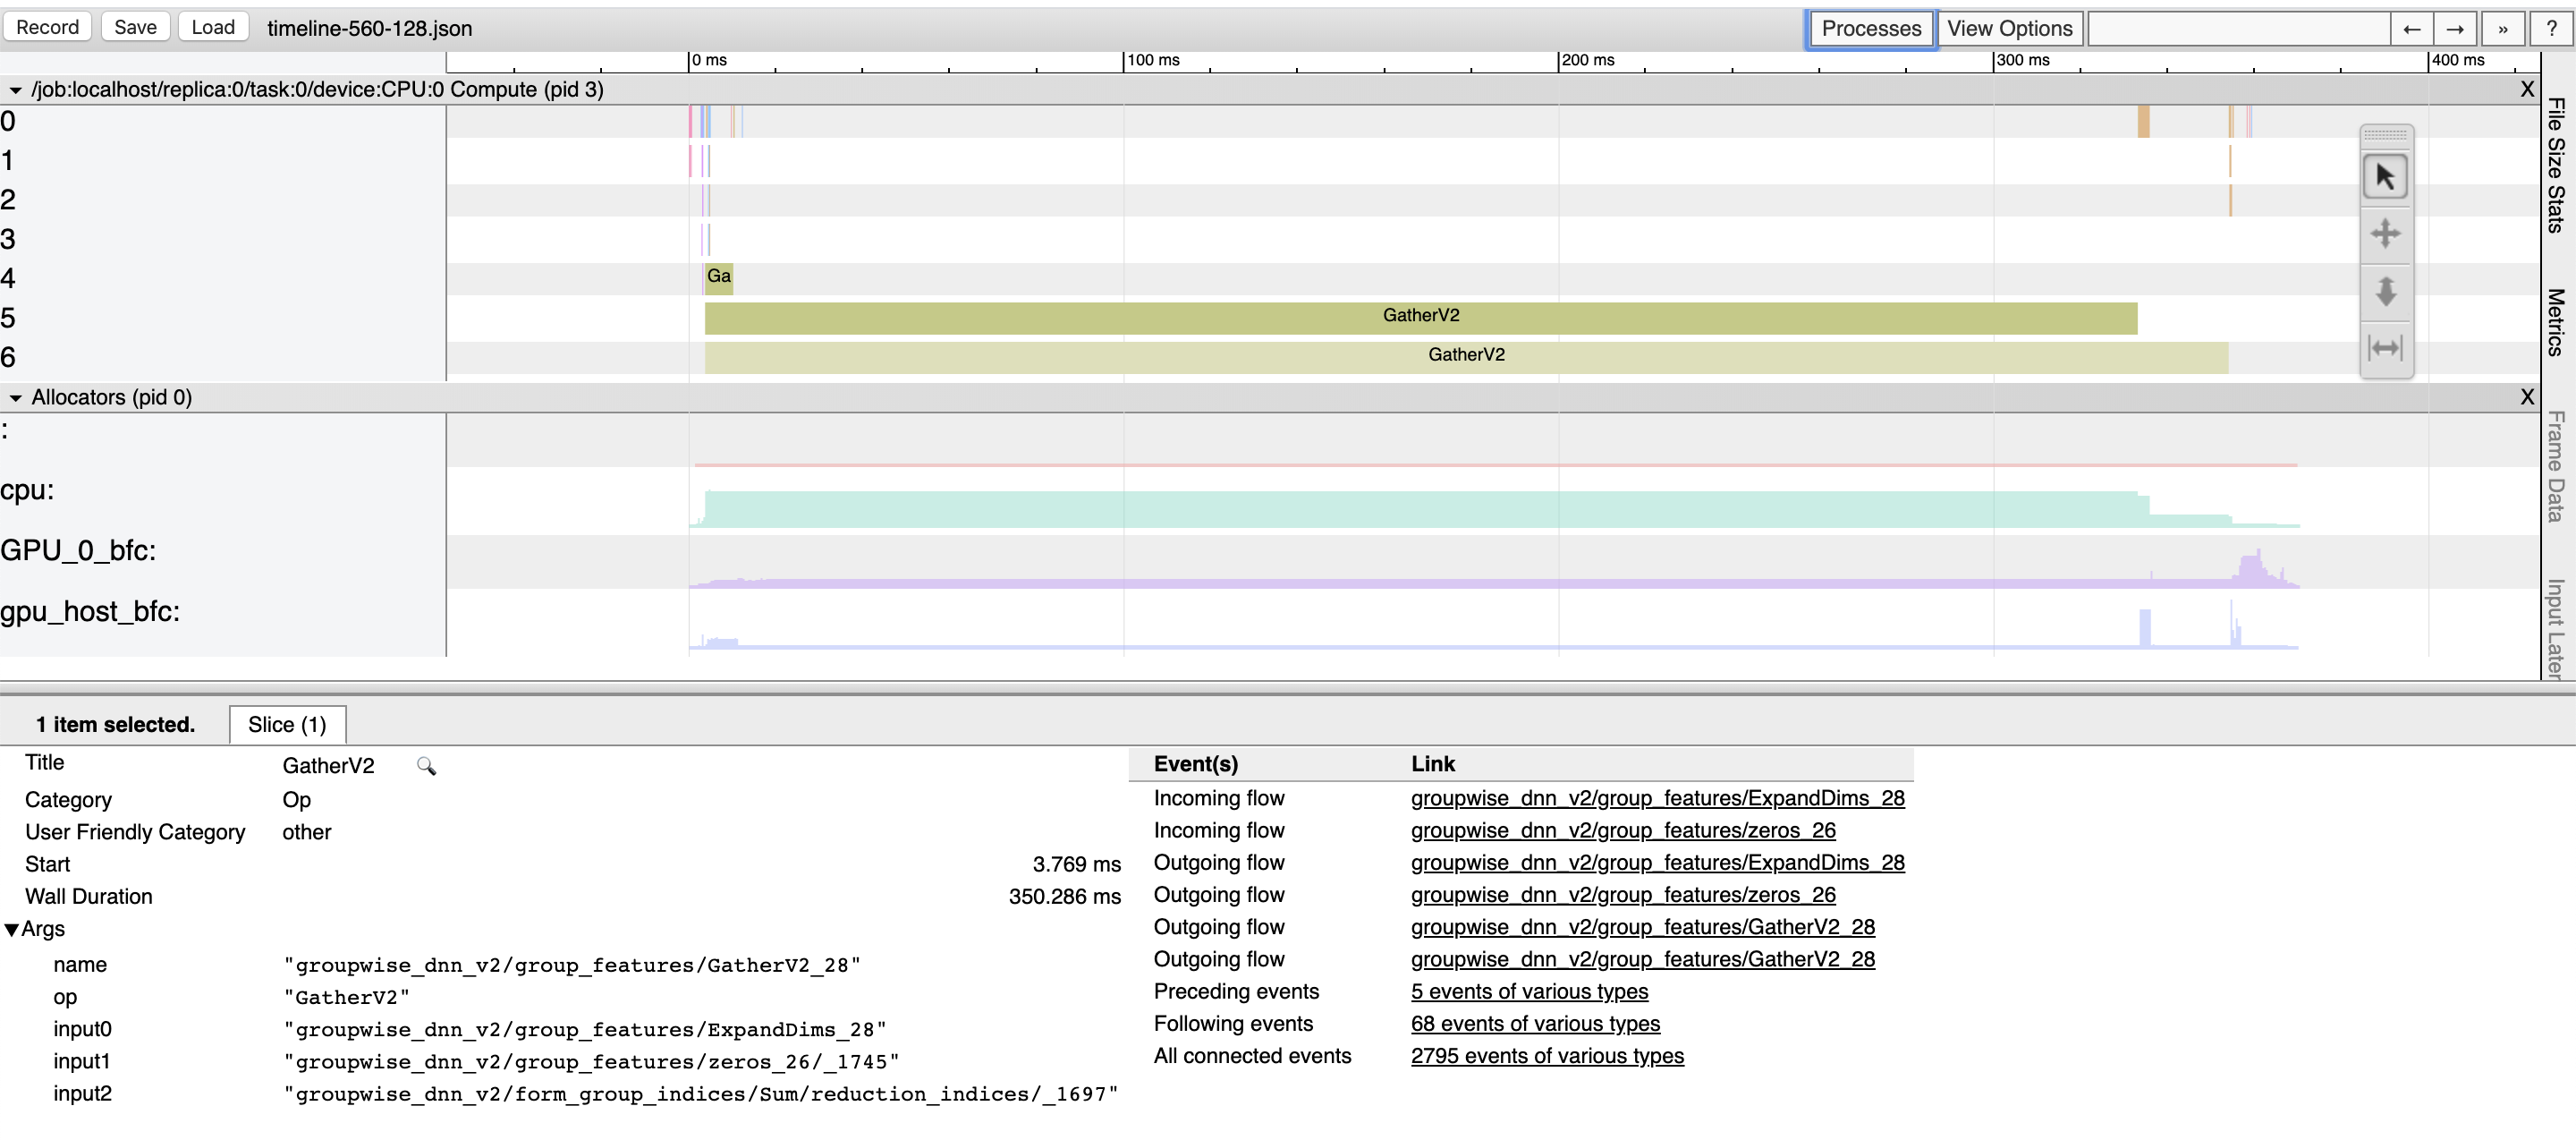Hide the CPU:0 Compute track with its X

pyautogui.click(x=2528, y=89)
